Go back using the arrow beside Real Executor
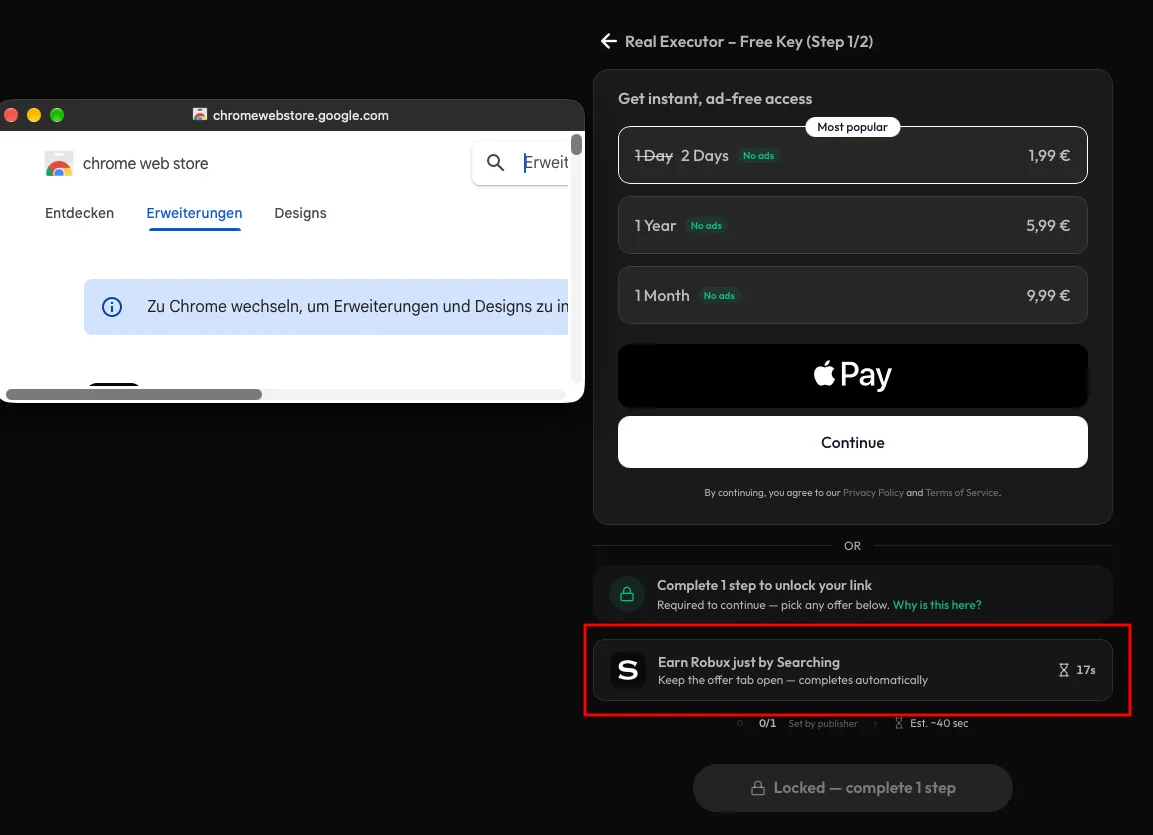The width and height of the screenshot is (1153, 835). [608, 41]
